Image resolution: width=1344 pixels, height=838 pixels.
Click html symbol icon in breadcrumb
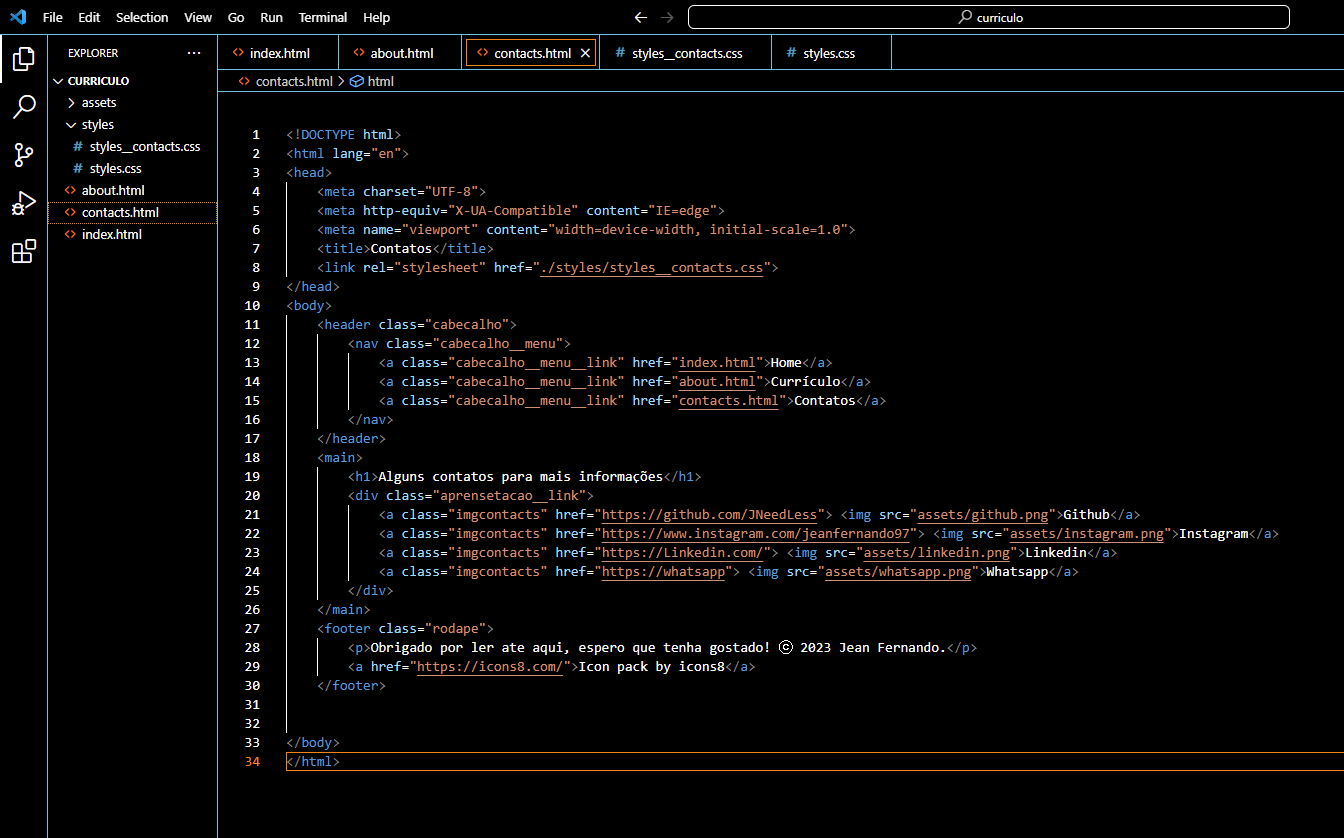356,81
